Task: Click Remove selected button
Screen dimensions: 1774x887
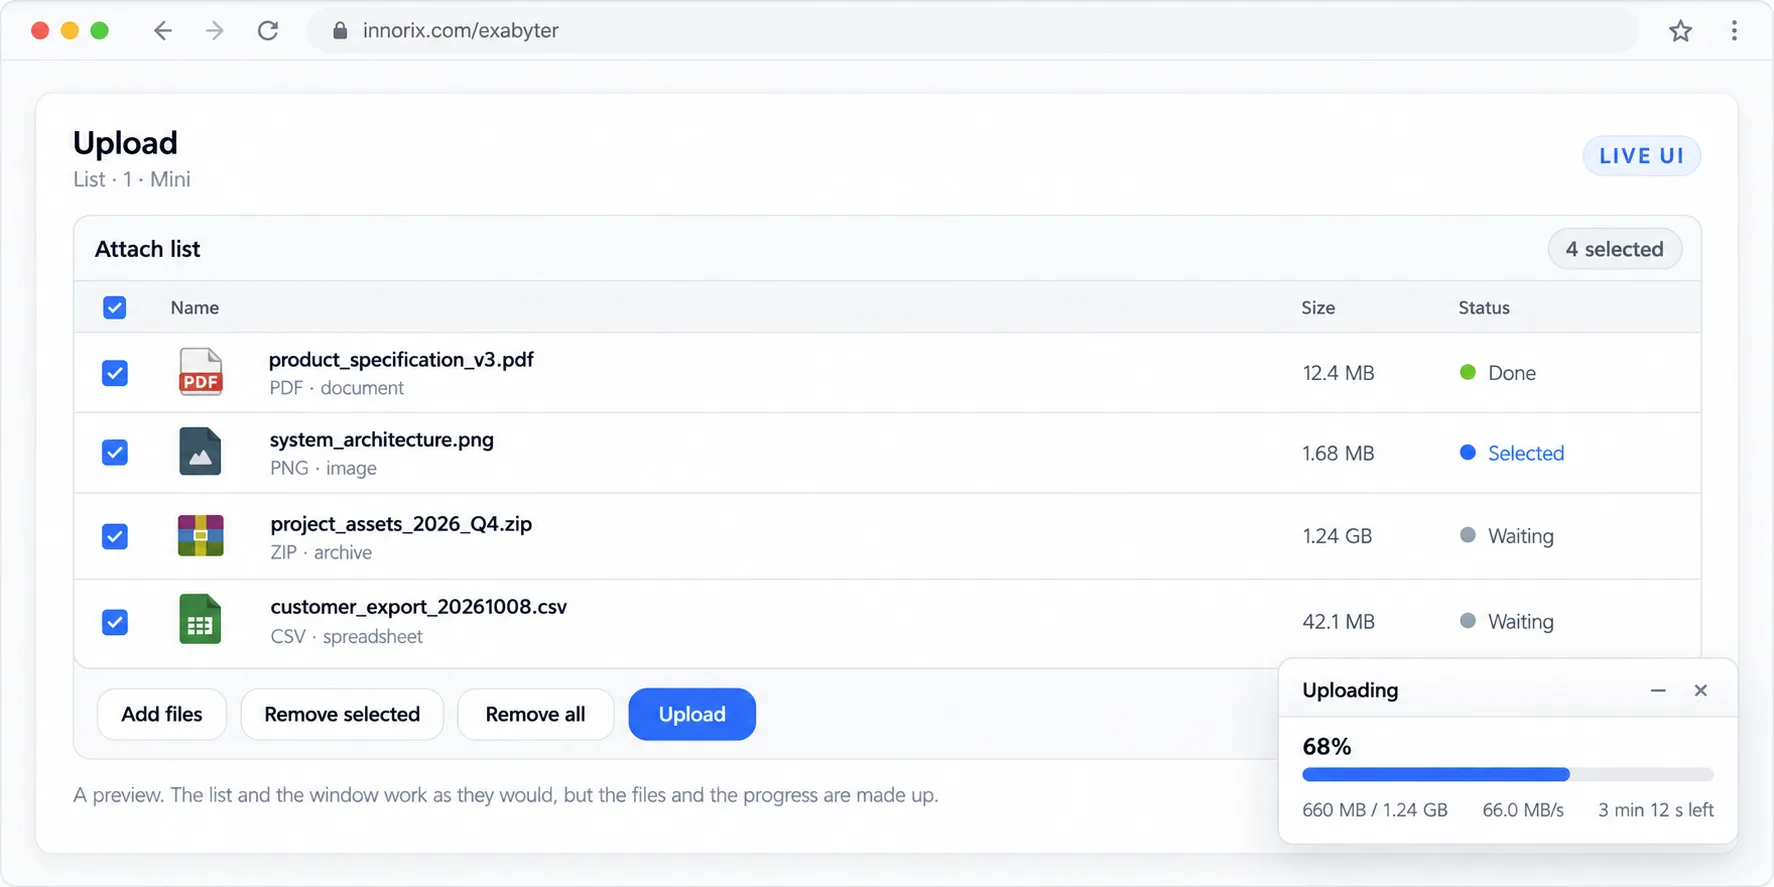Action: click(342, 714)
